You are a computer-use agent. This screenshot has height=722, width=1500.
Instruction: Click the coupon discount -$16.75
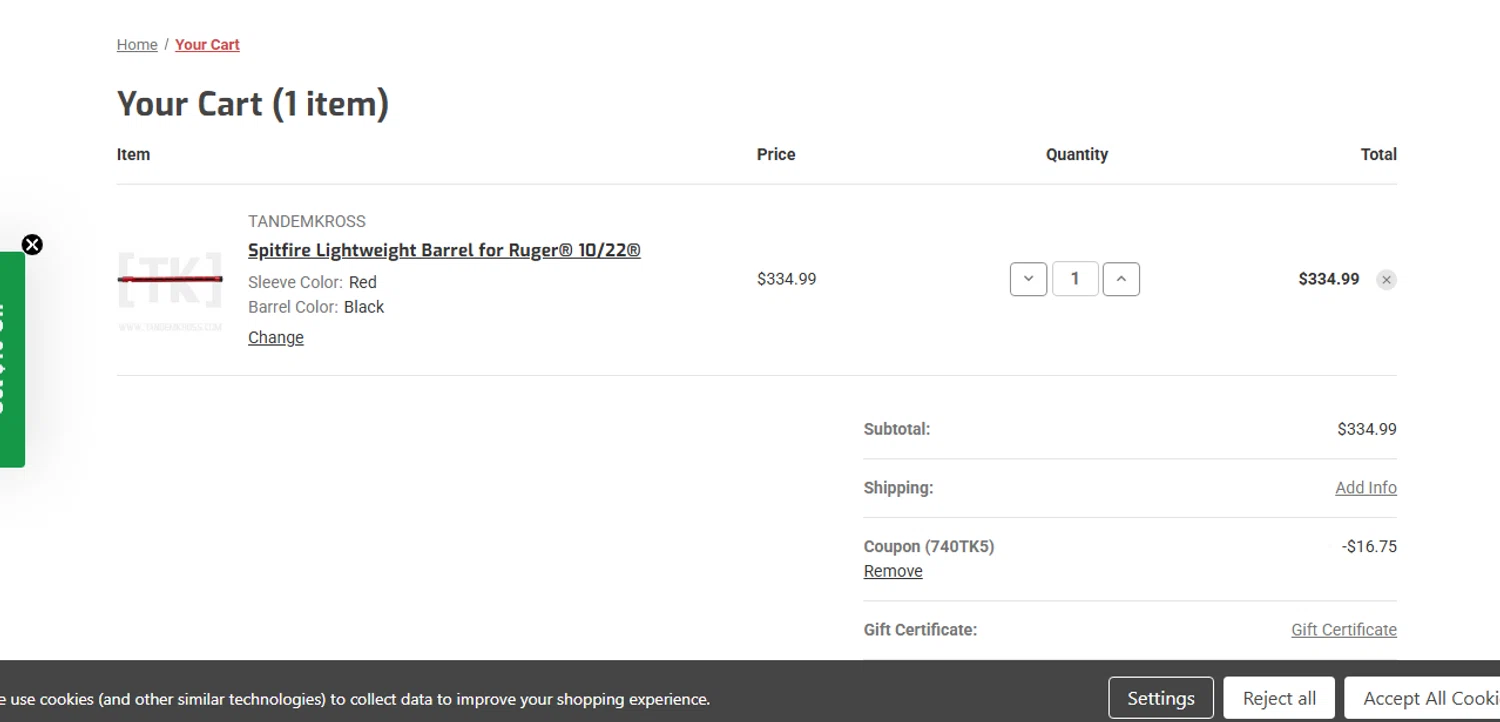1369,547
